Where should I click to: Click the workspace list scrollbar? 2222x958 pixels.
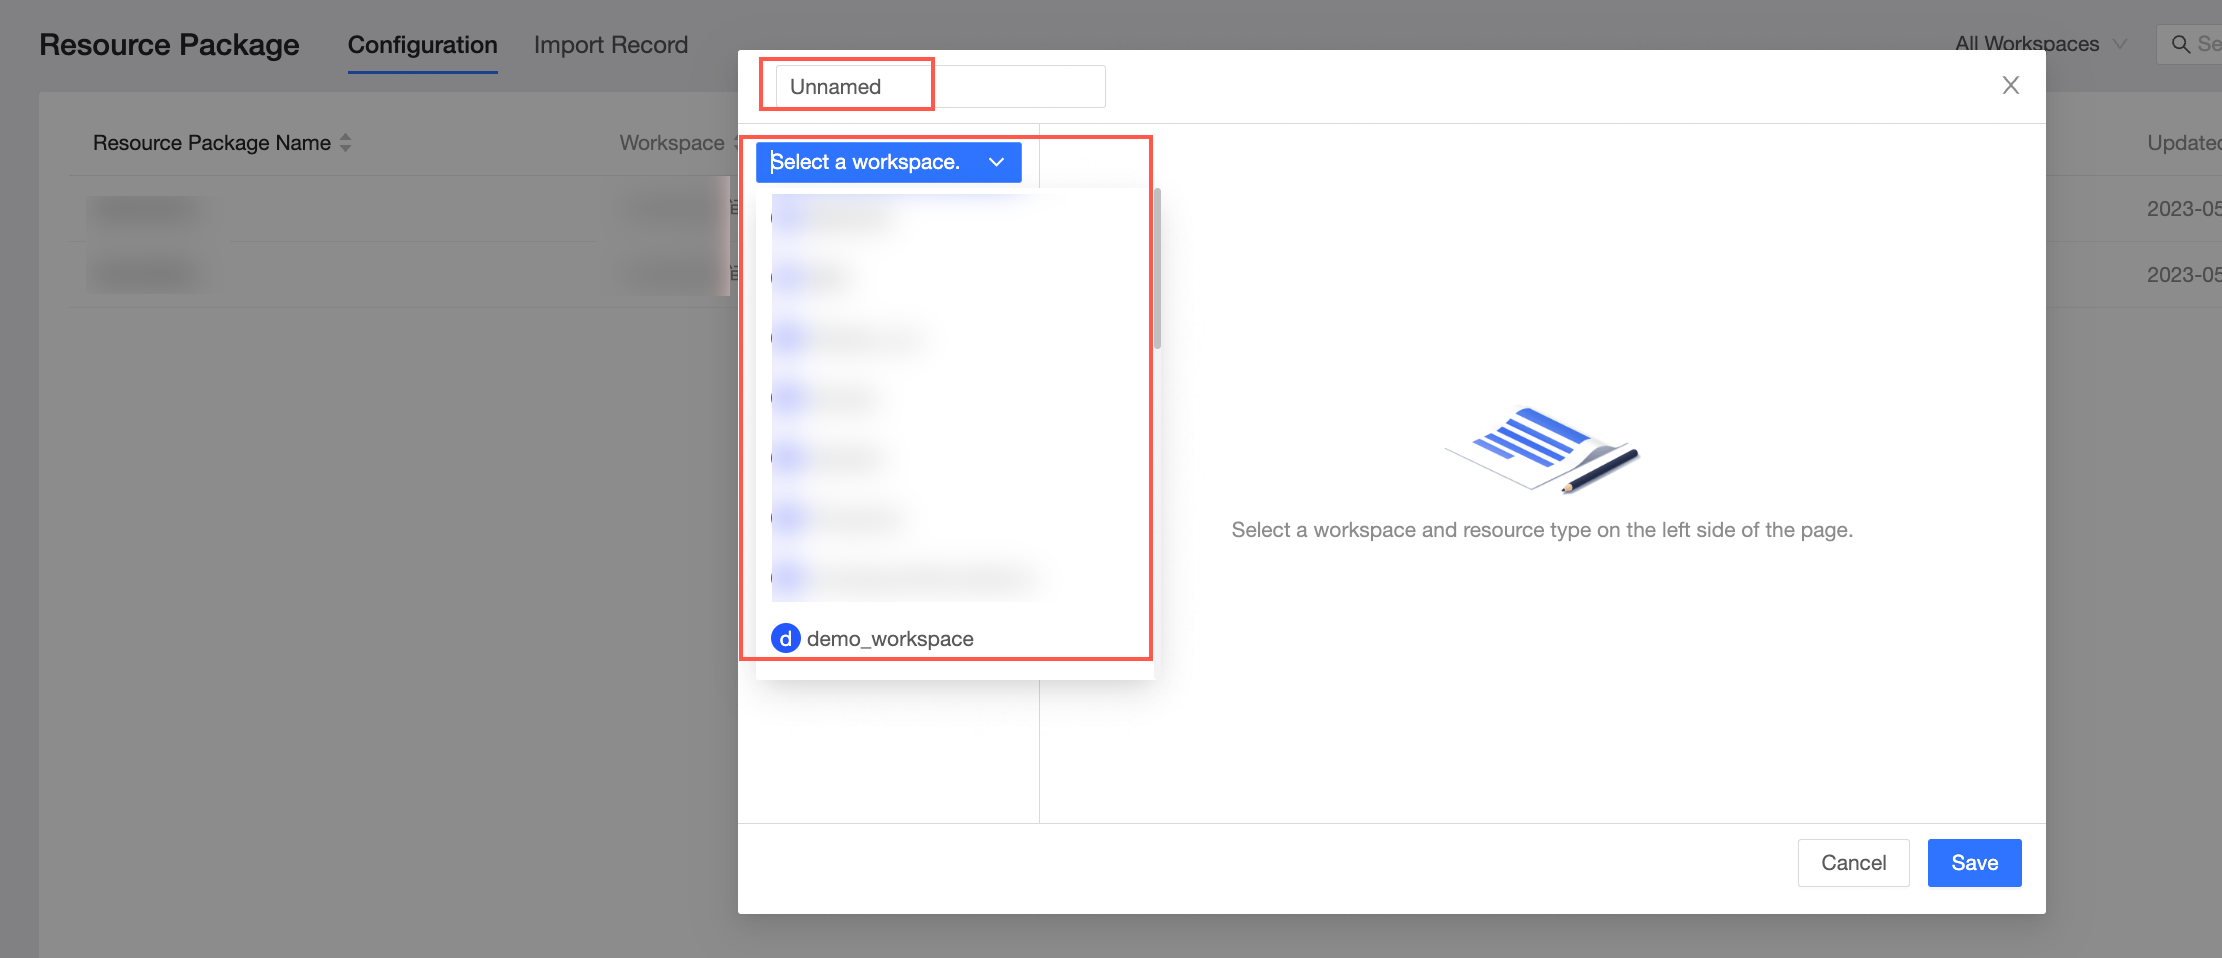1157,268
